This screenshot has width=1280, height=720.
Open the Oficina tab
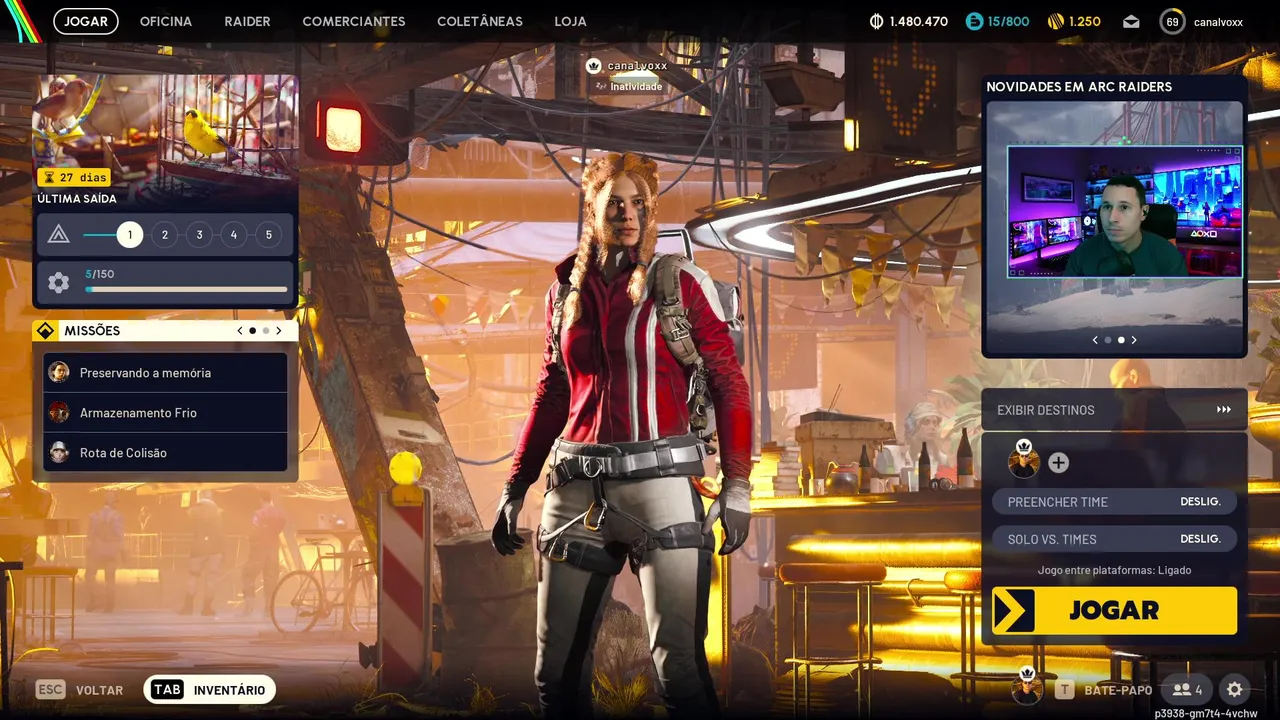(166, 21)
